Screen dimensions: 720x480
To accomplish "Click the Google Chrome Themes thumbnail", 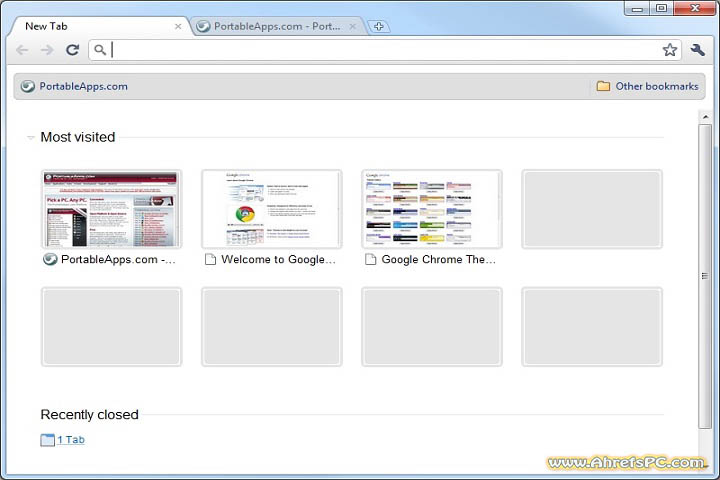I will tap(432, 209).
